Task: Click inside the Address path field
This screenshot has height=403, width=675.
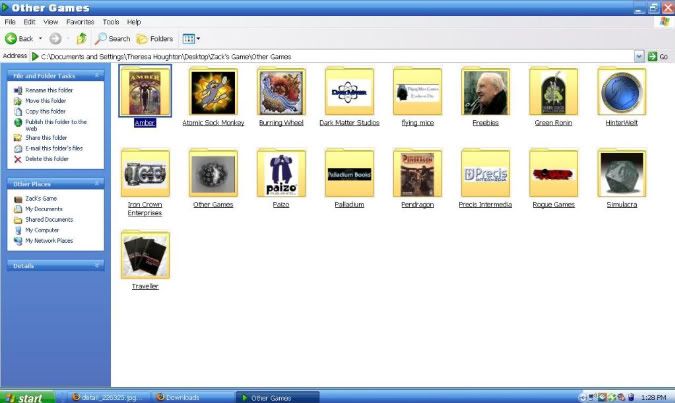Action: [x=331, y=56]
